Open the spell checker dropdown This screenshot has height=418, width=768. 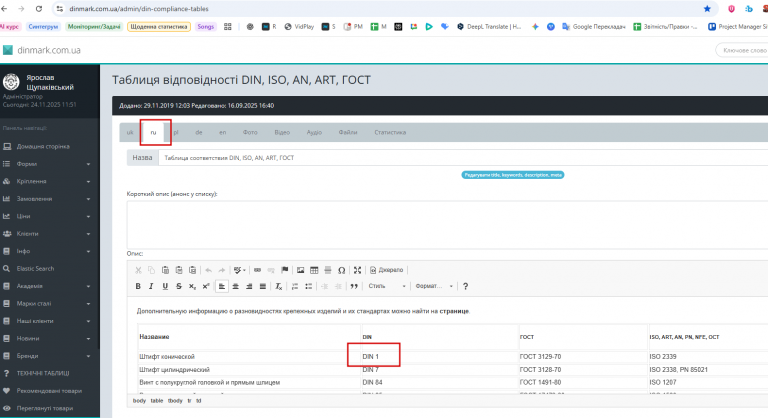(x=240, y=270)
